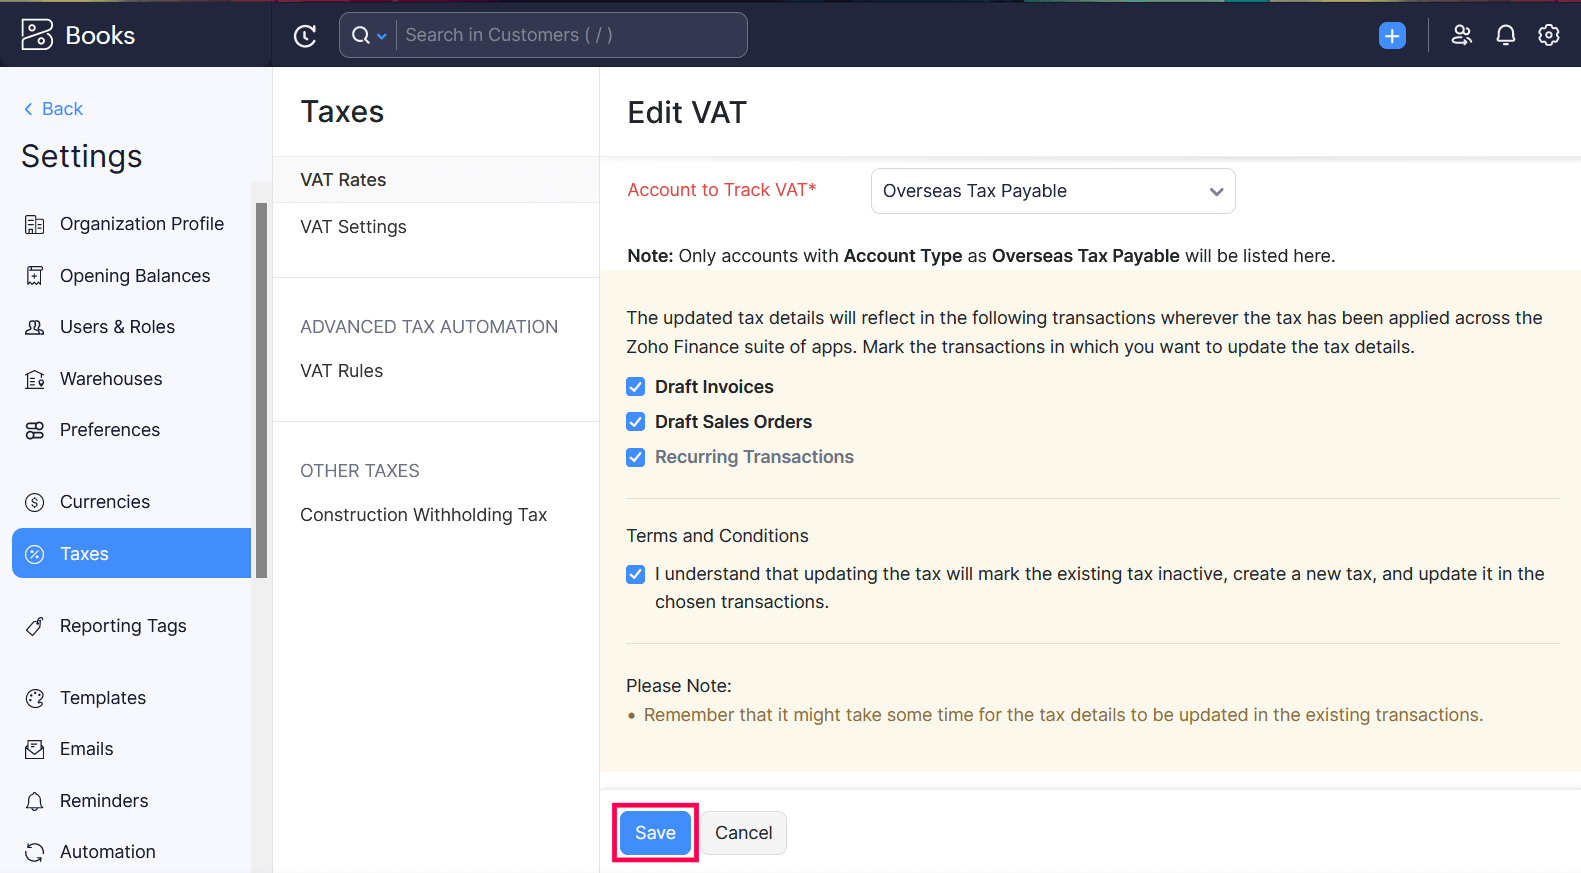Uncheck the Draft Sales Orders checkbox

click(636, 422)
